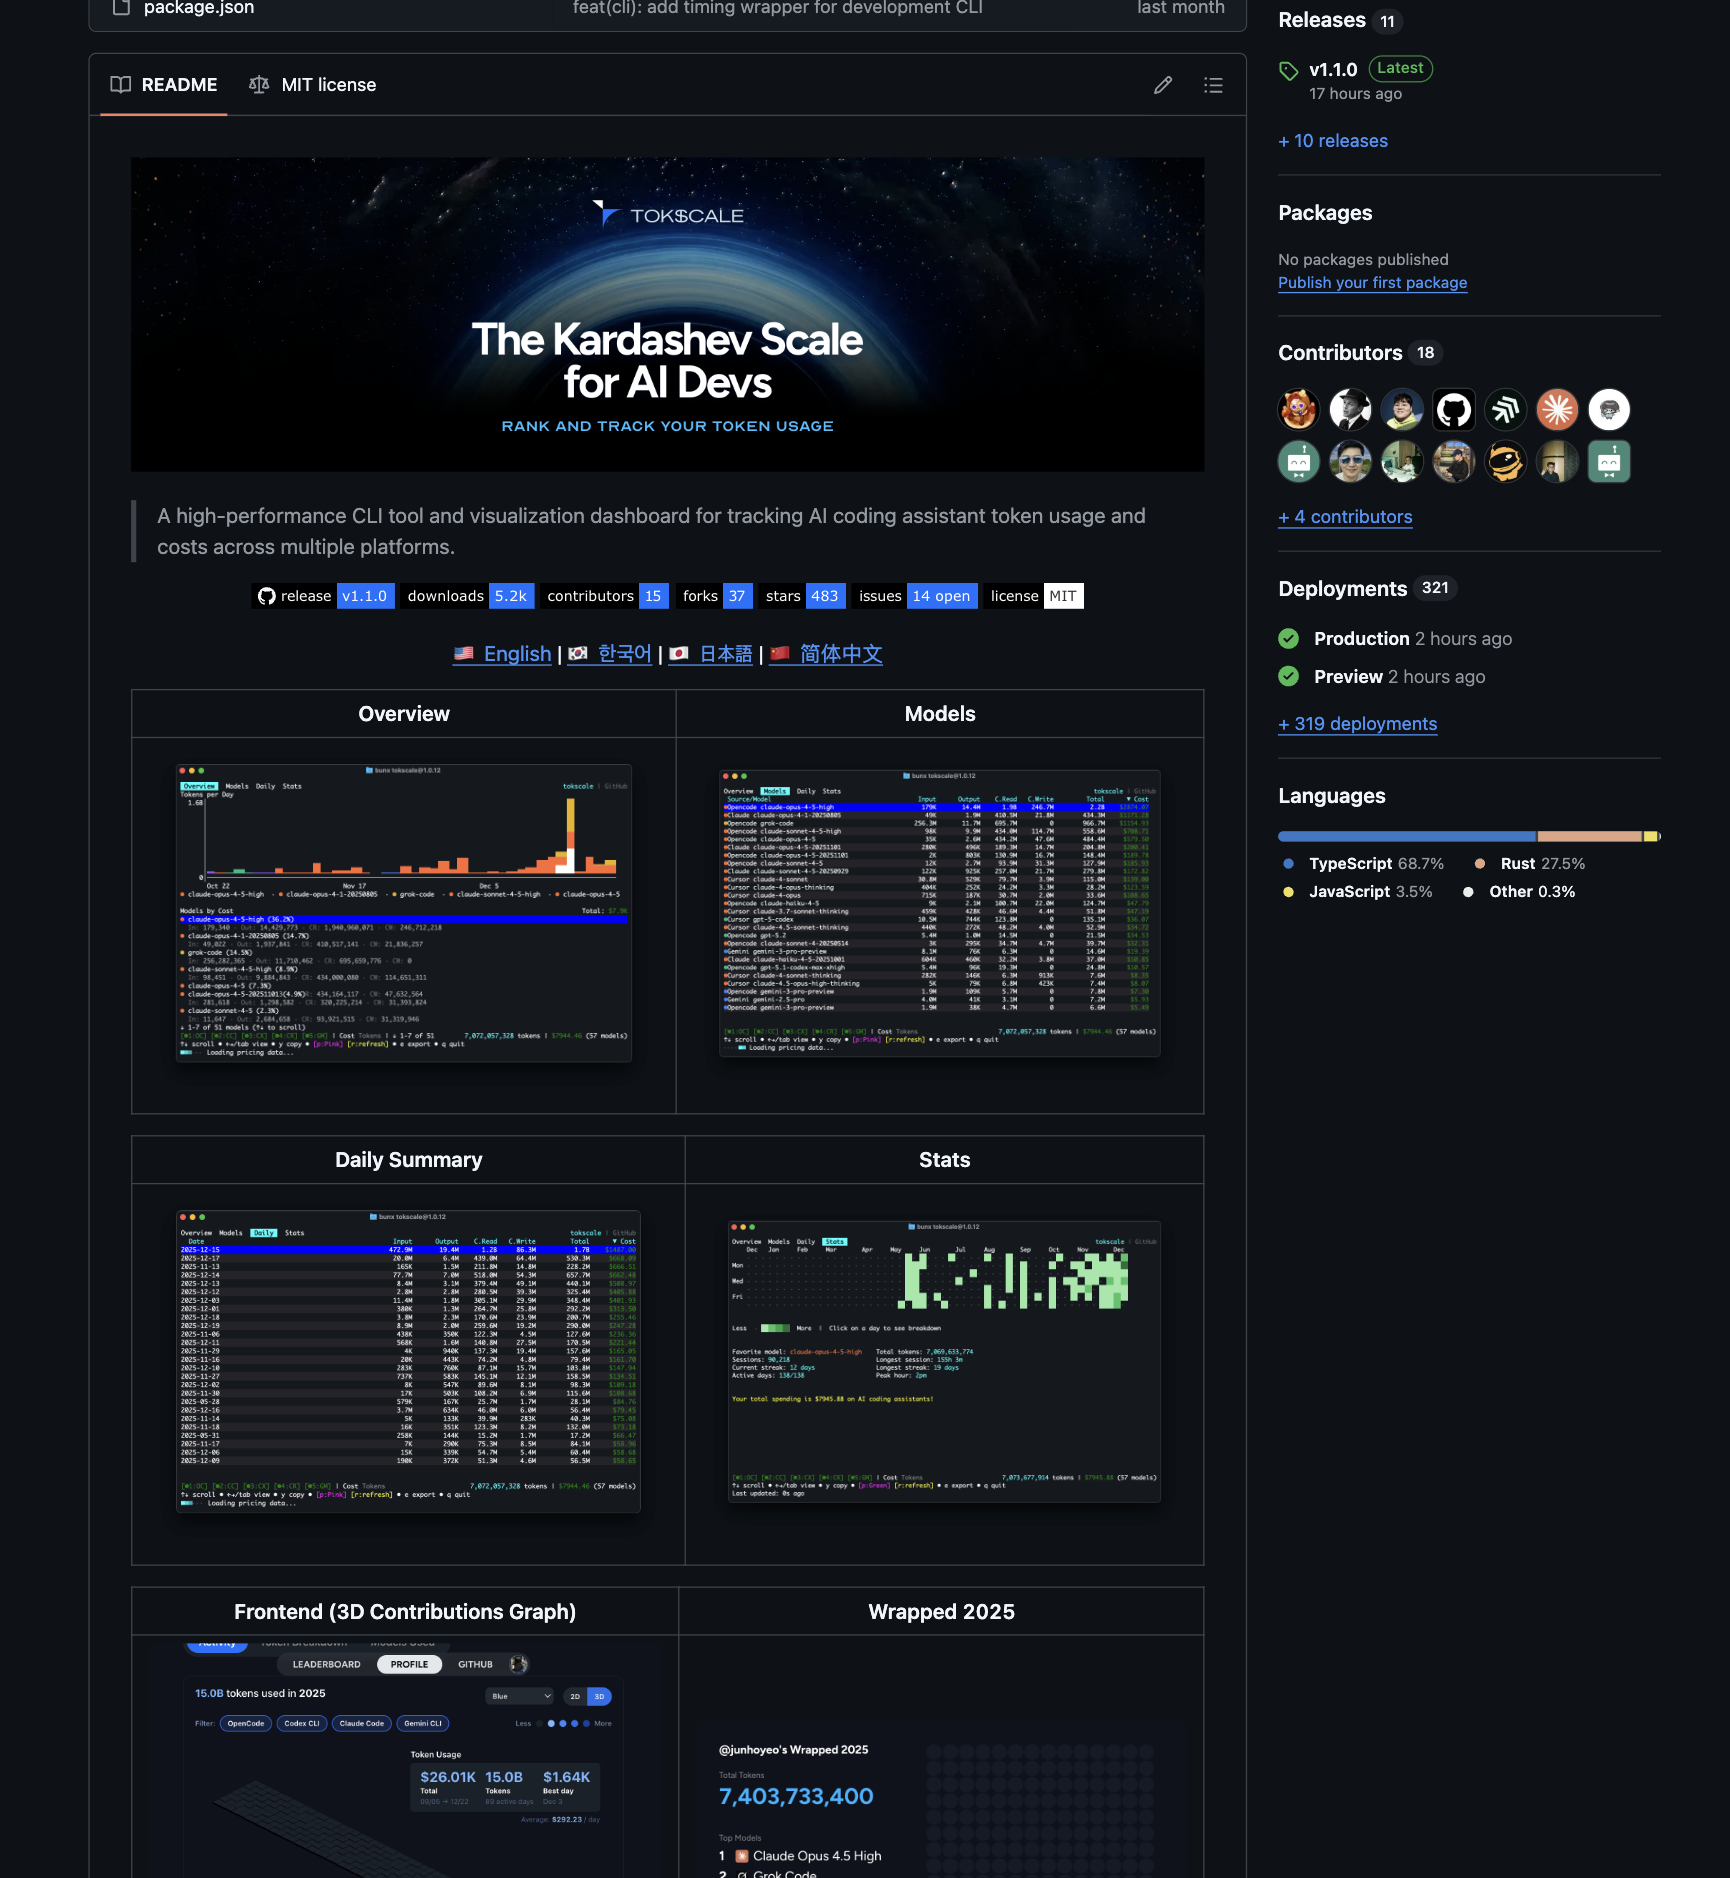Open the contributors 15 badge
Image resolution: width=1730 pixels, height=1878 pixels.
click(605, 596)
